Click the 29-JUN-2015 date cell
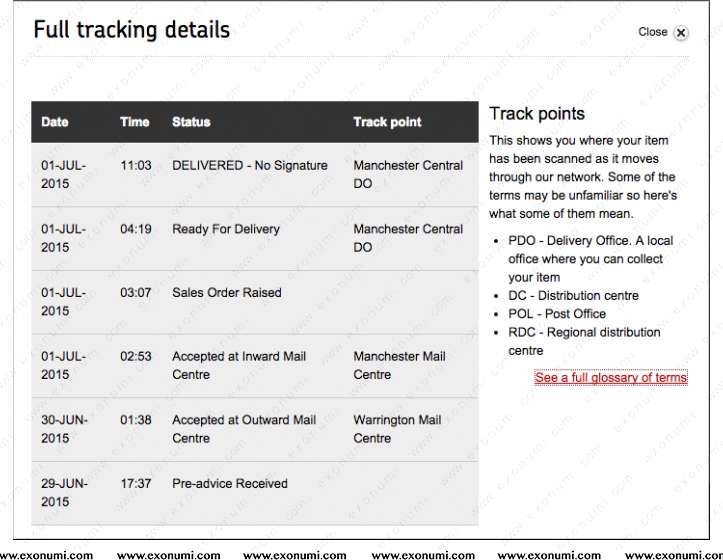Viewport: 723px width, 560px height. click(x=64, y=493)
